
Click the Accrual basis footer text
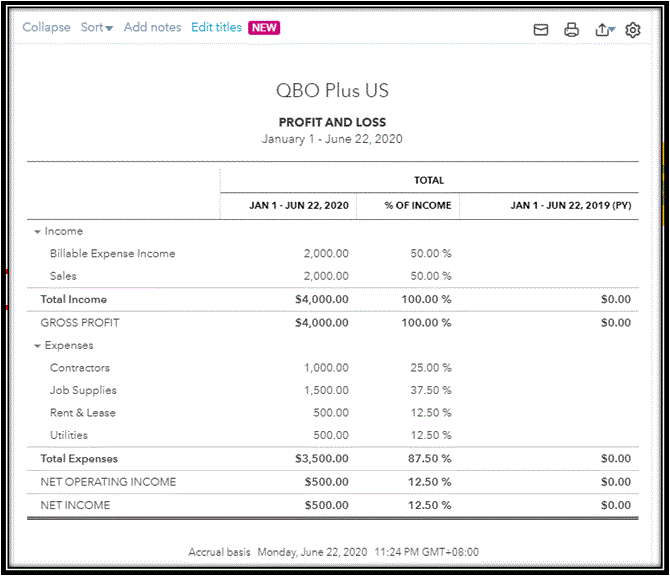point(219,552)
